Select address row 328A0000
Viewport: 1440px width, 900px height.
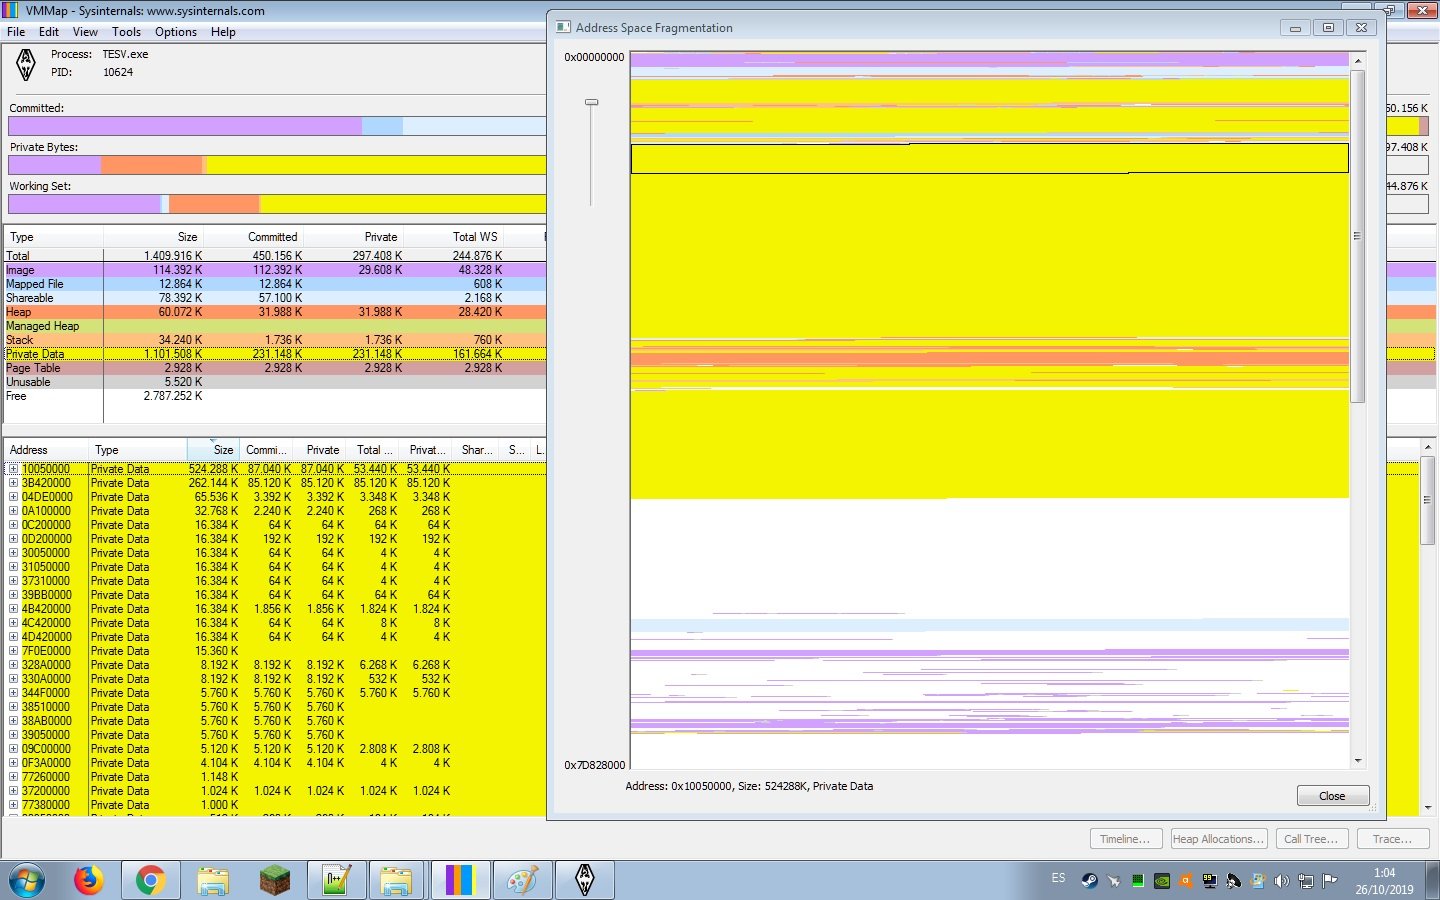point(275,665)
